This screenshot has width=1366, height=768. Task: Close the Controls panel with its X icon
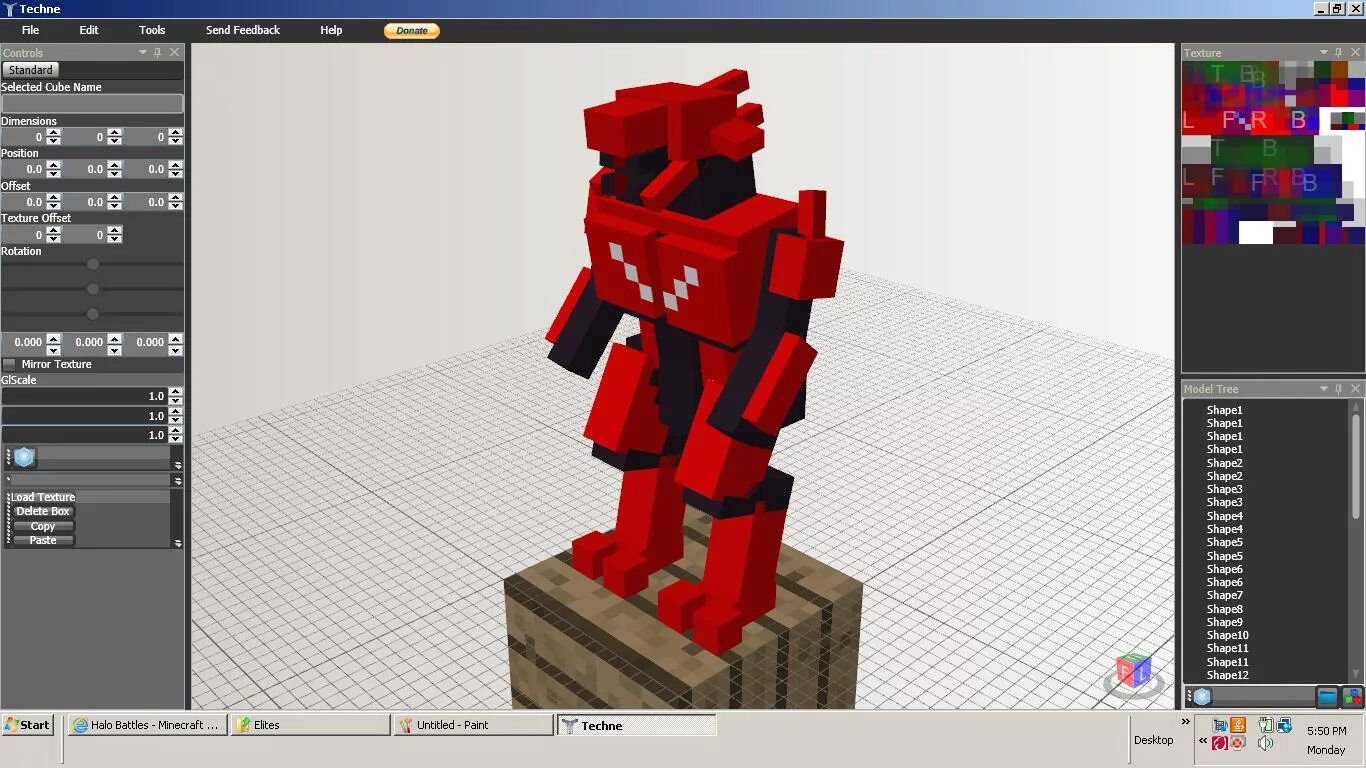pyautogui.click(x=175, y=52)
